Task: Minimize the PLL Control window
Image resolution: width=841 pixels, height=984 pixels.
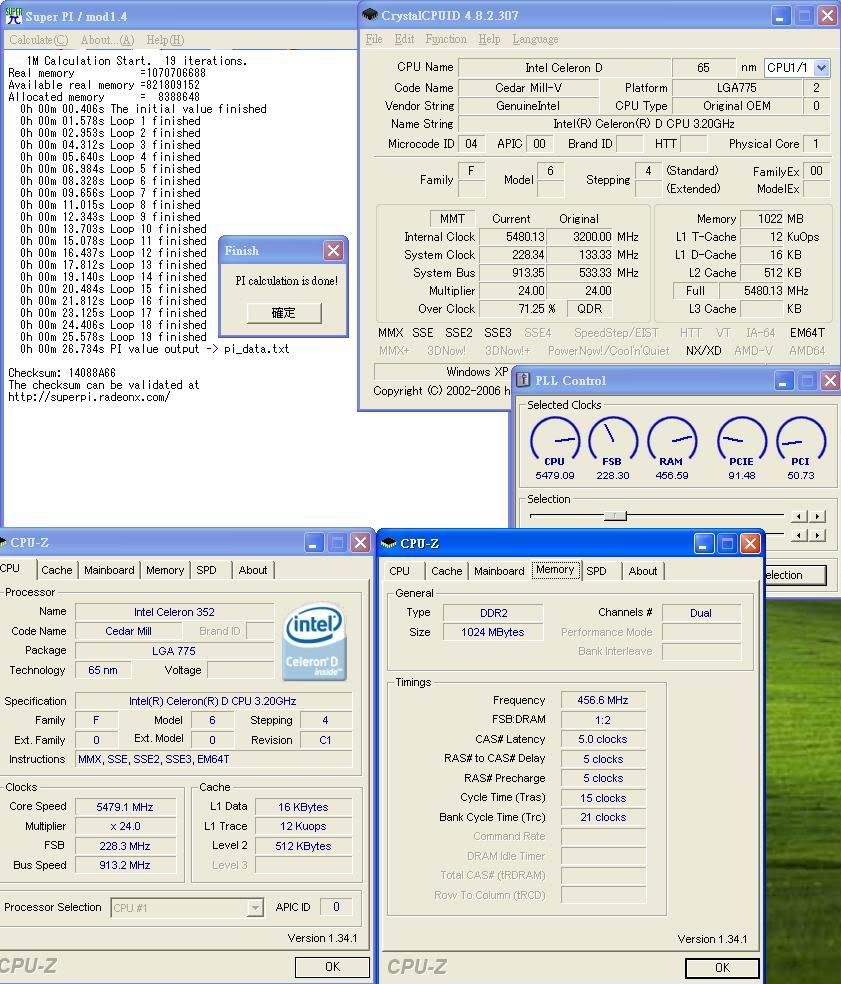Action: click(x=783, y=381)
